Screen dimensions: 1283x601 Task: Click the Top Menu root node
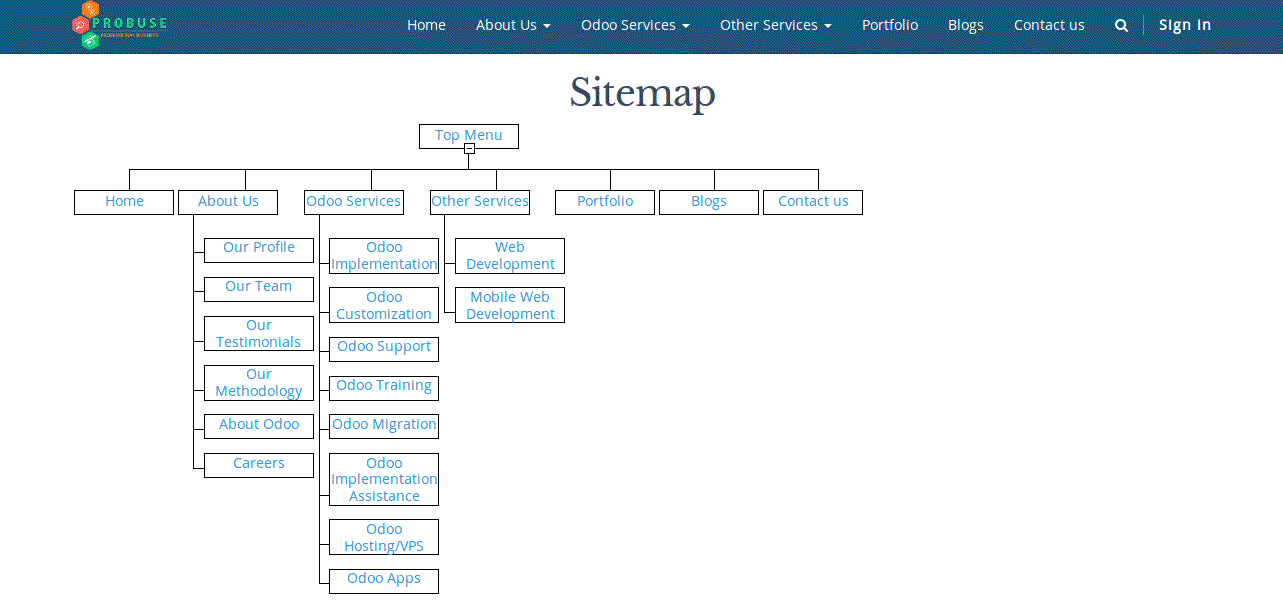468,136
